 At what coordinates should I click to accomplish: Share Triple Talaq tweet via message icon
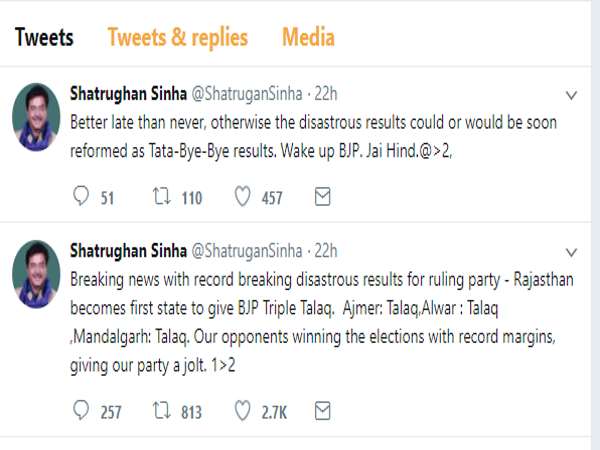(x=322, y=410)
